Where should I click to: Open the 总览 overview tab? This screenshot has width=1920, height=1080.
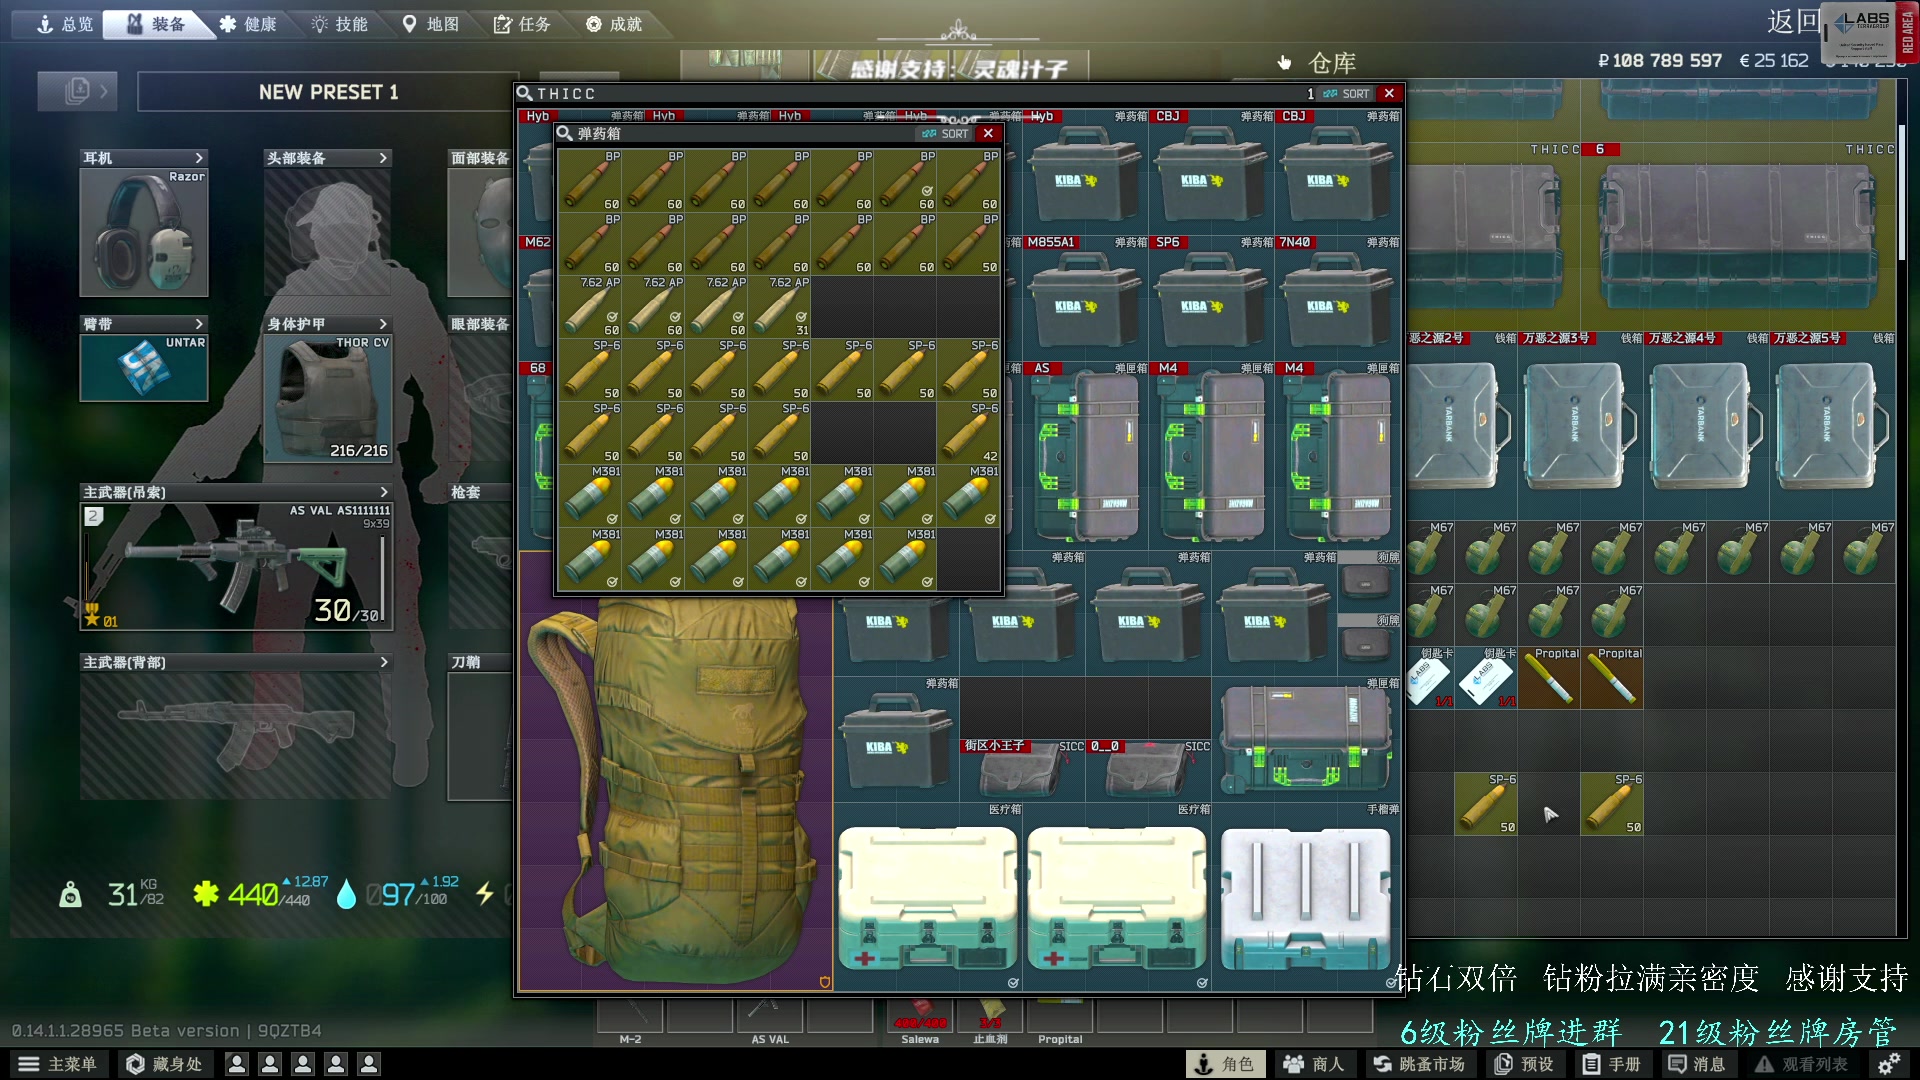pyautogui.click(x=64, y=24)
